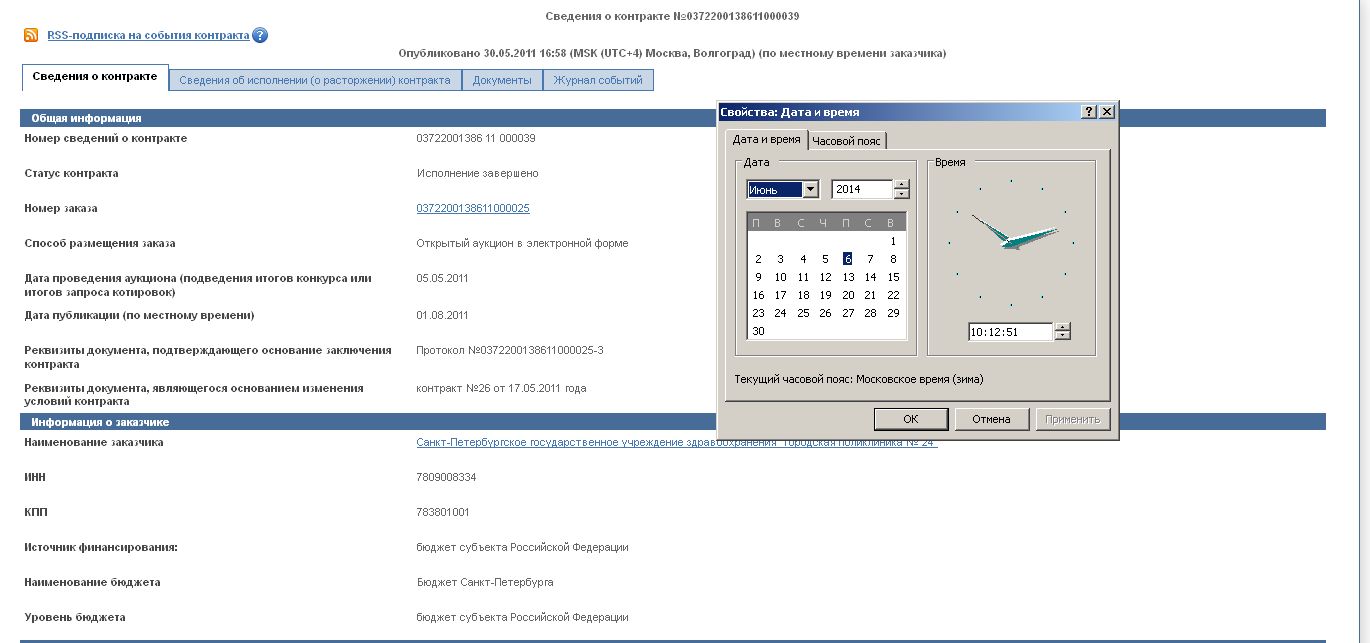The image size is (1370, 643).
Task: Open the customer link Санкт-Петербургское государственное учреждение
Action: pyautogui.click(x=677, y=442)
